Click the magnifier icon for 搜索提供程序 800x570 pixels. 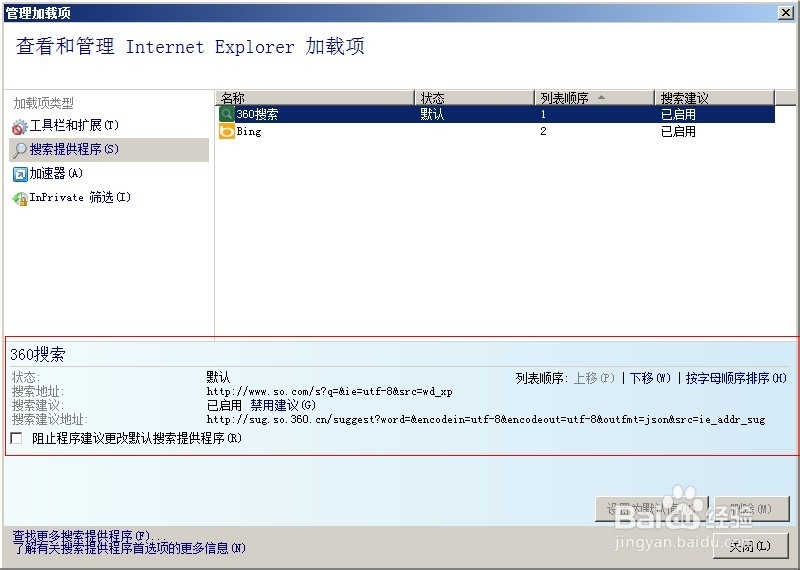20,150
